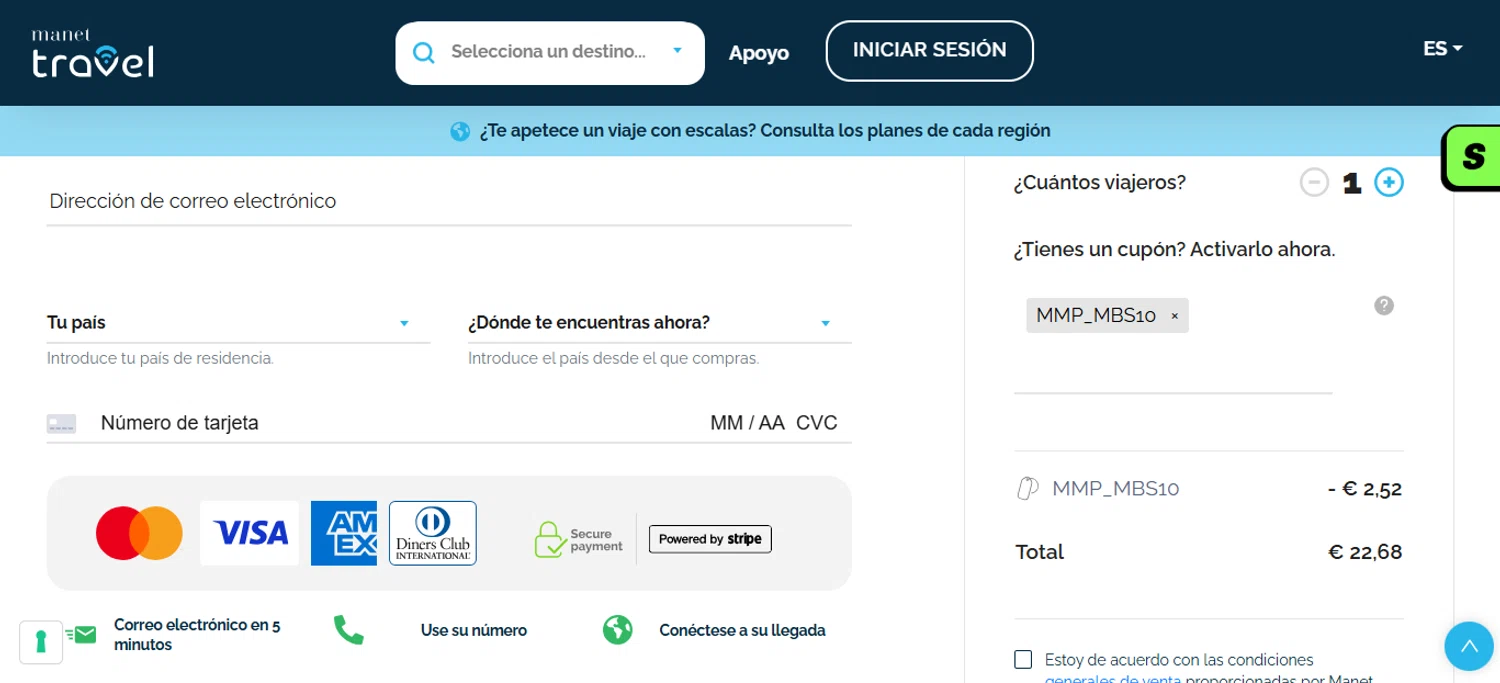
Task: Open the Tu país dropdown
Action: [238, 323]
